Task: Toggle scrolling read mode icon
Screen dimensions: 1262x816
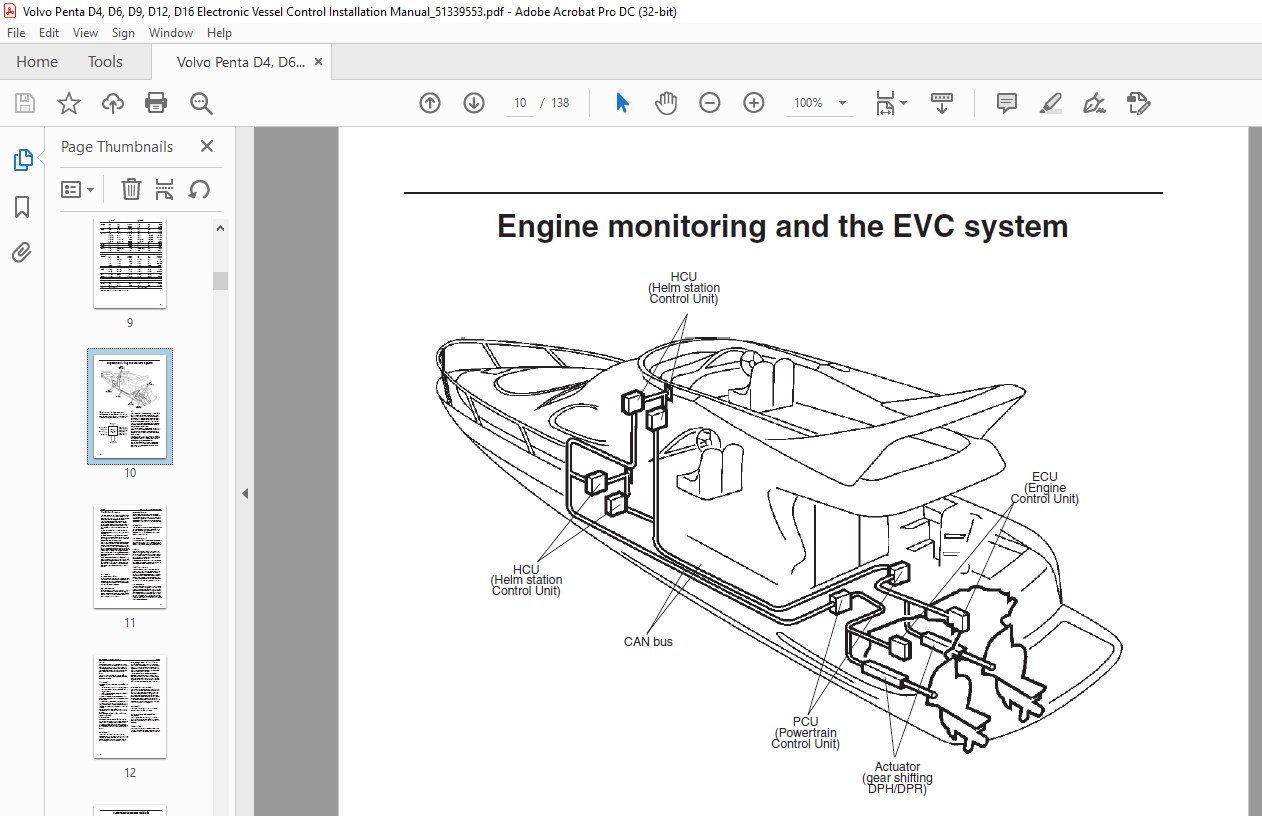Action: pyautogui.click(x=941, y=103)
